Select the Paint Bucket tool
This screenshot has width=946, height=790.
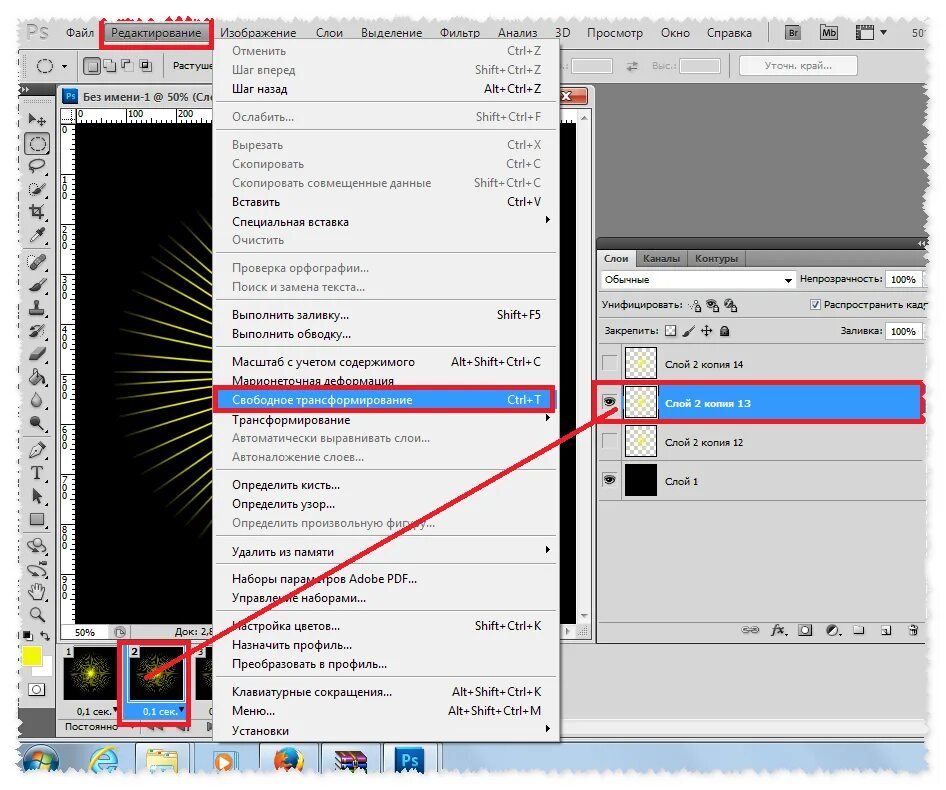click(x=37, y=377)
